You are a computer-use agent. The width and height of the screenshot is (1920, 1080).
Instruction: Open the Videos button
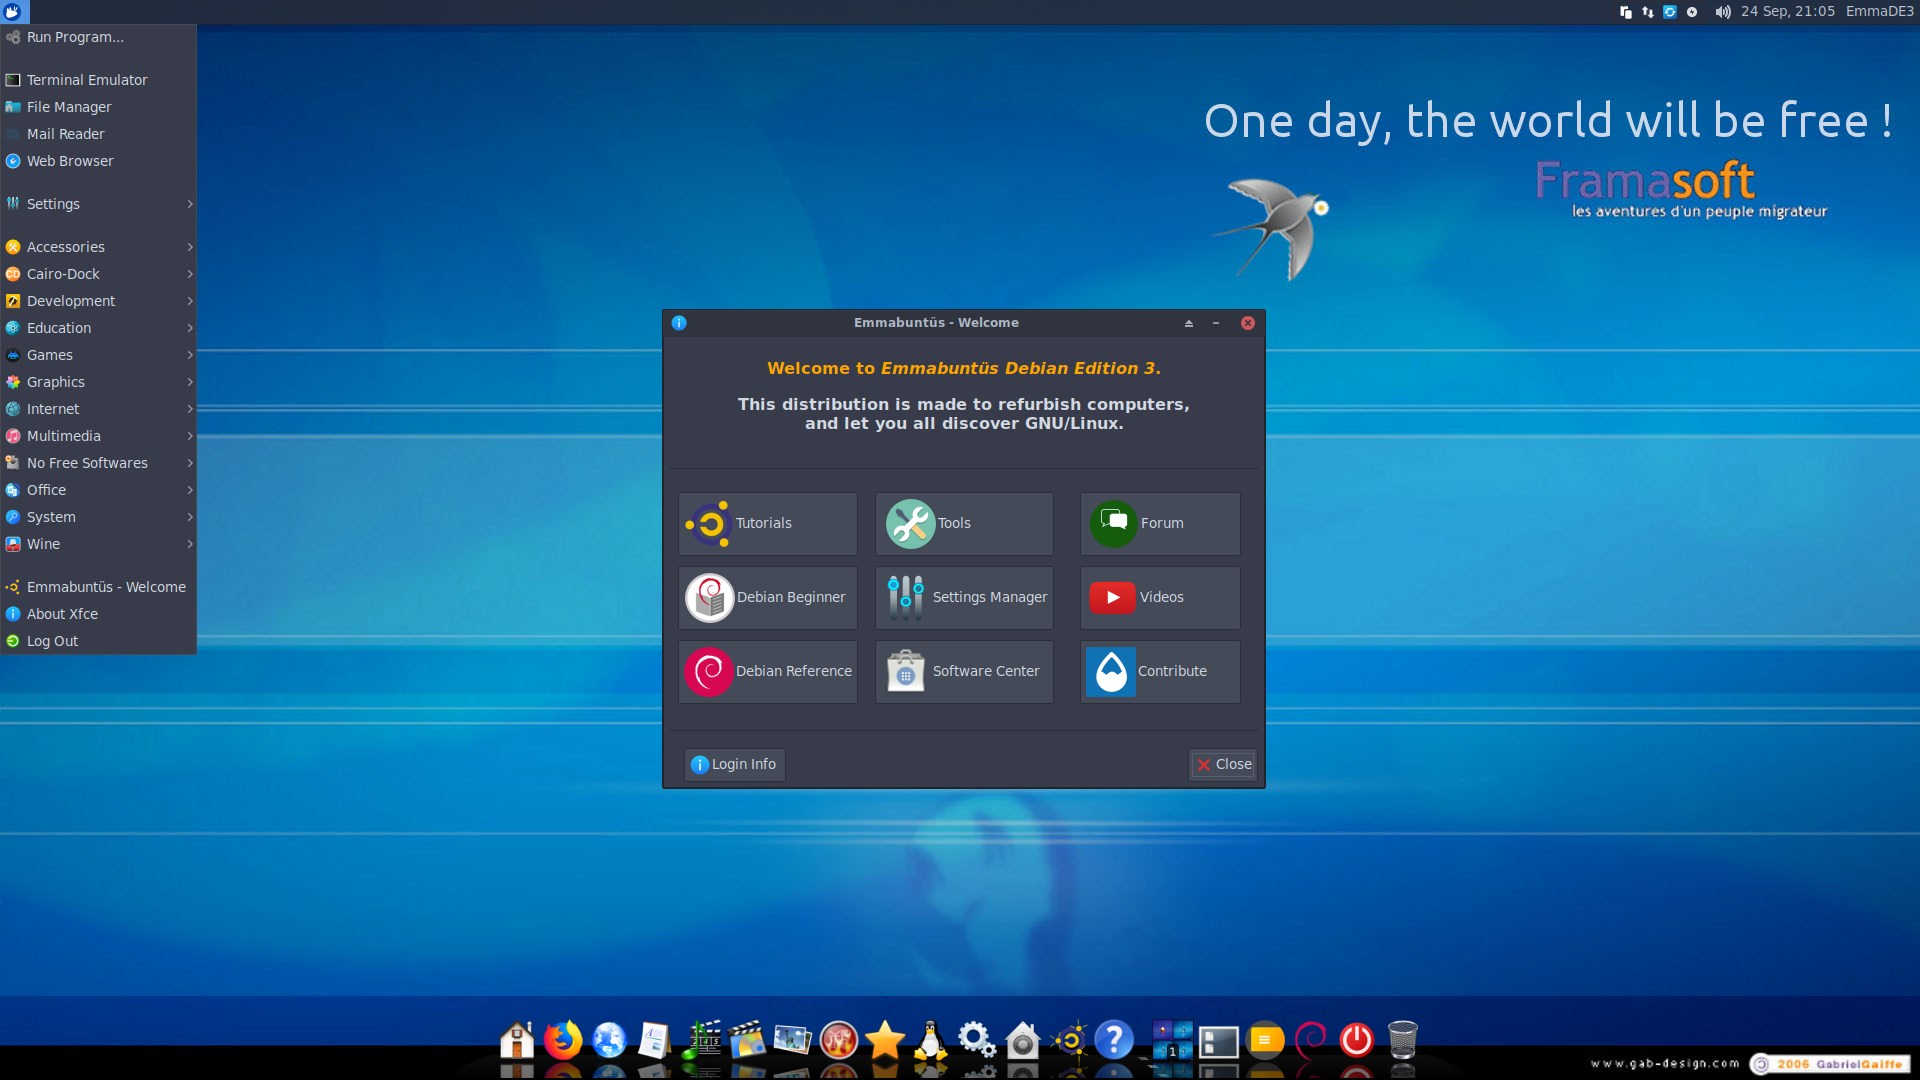click(1160, 597)
